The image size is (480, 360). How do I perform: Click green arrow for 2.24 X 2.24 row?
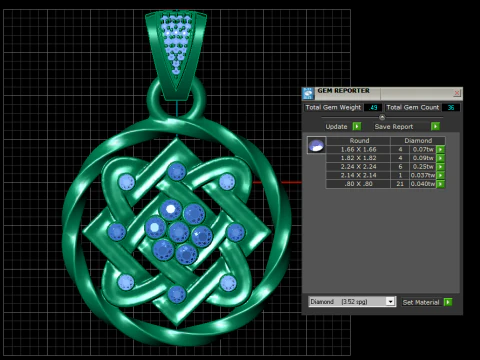440,167
